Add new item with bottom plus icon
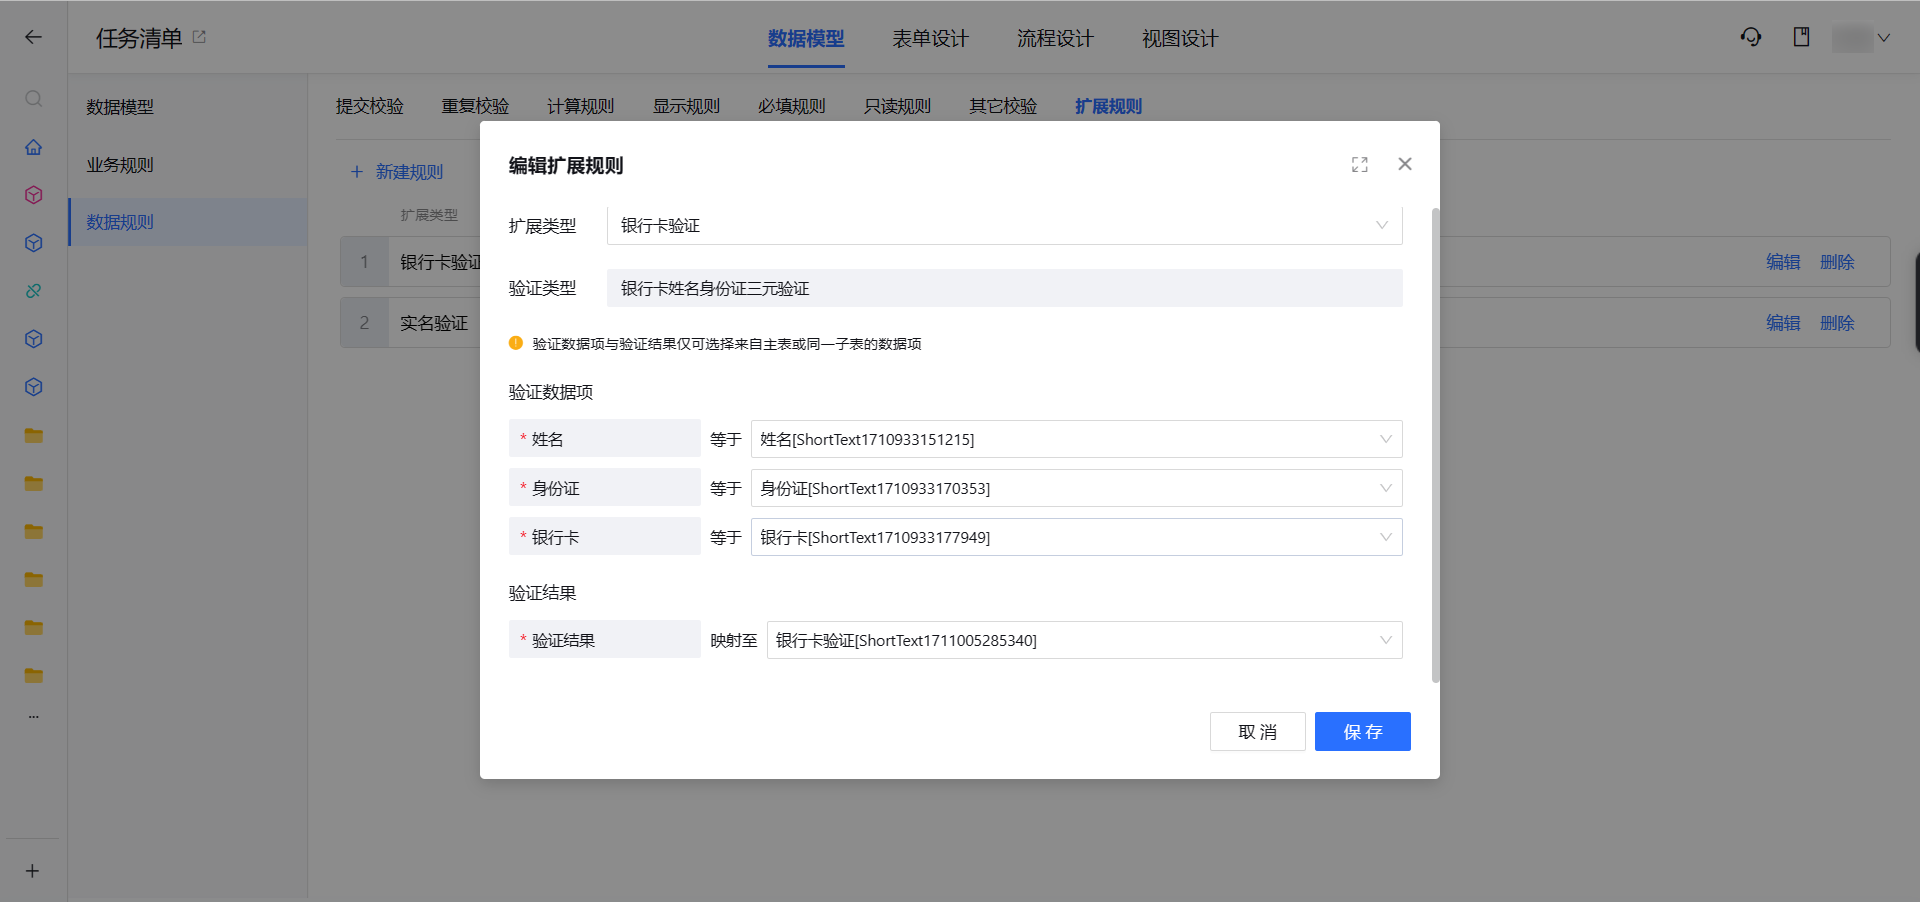Image resolution: width=1920 pixels, height=902 pixels. tap(32, 871)
